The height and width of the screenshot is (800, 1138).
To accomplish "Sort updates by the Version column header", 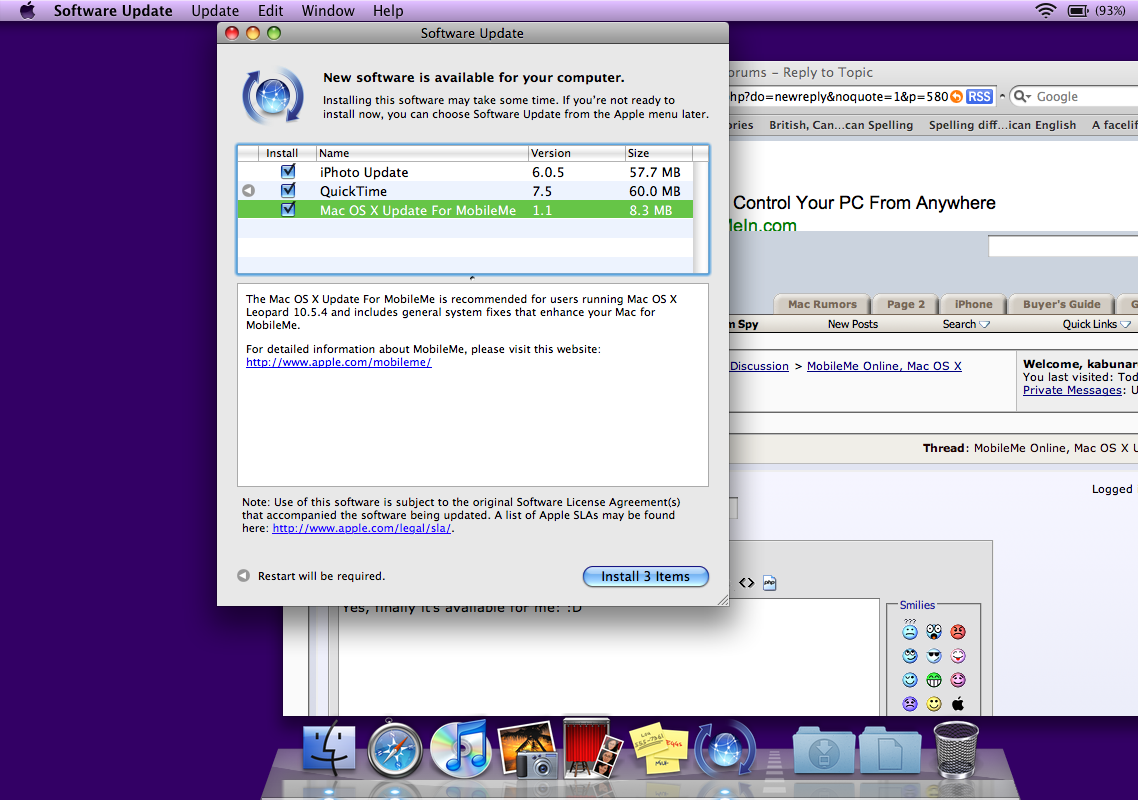I will pos(576,153).
